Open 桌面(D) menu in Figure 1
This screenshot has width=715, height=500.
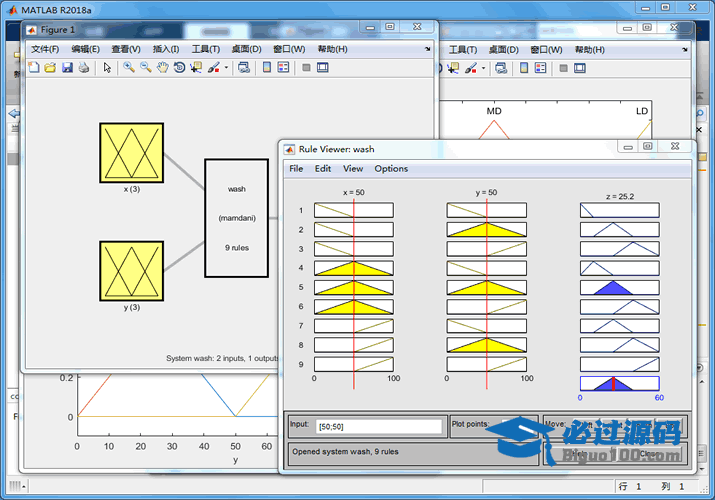pyautogui.click(x=246, y=49)
